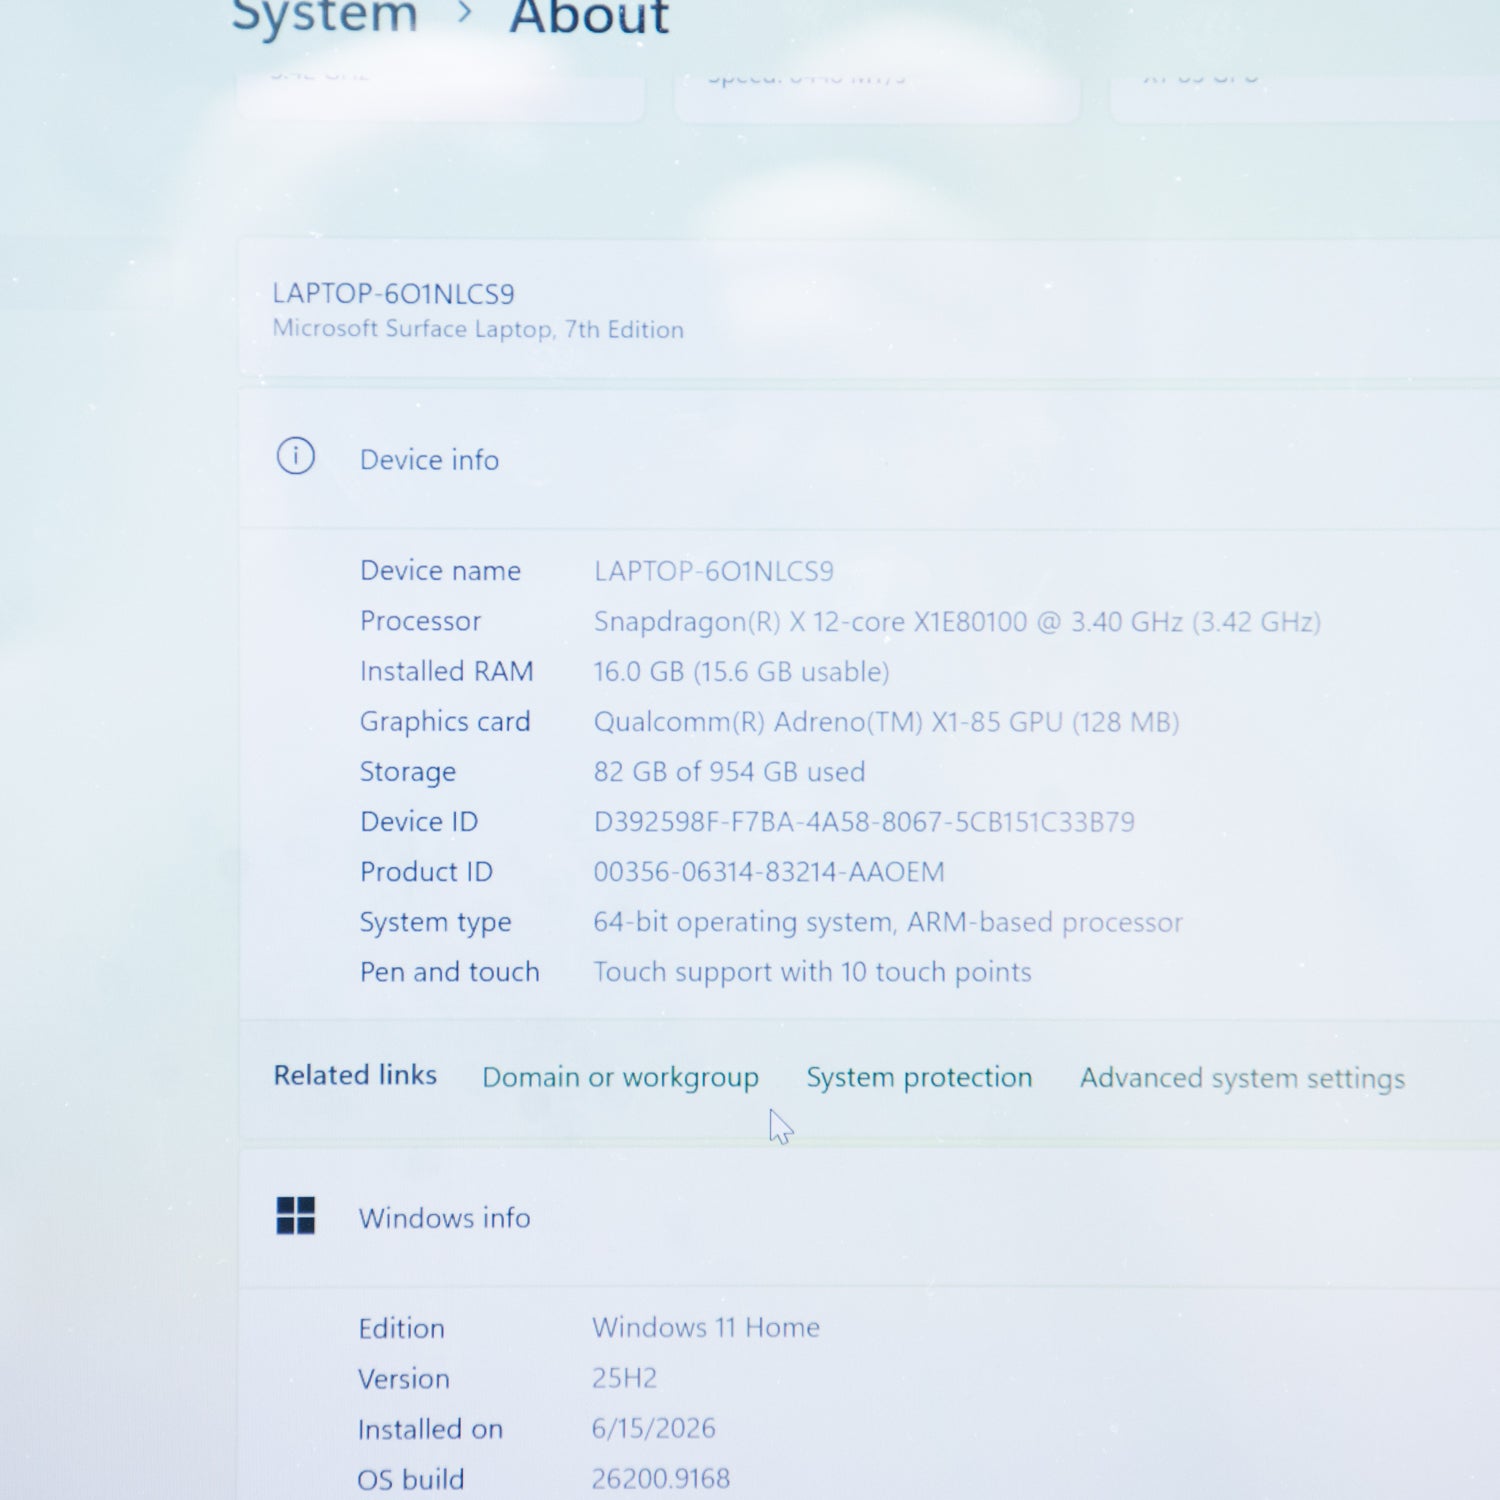1500x1500 pixels.
Task: Click the Processor label
Action: point(420,621)
